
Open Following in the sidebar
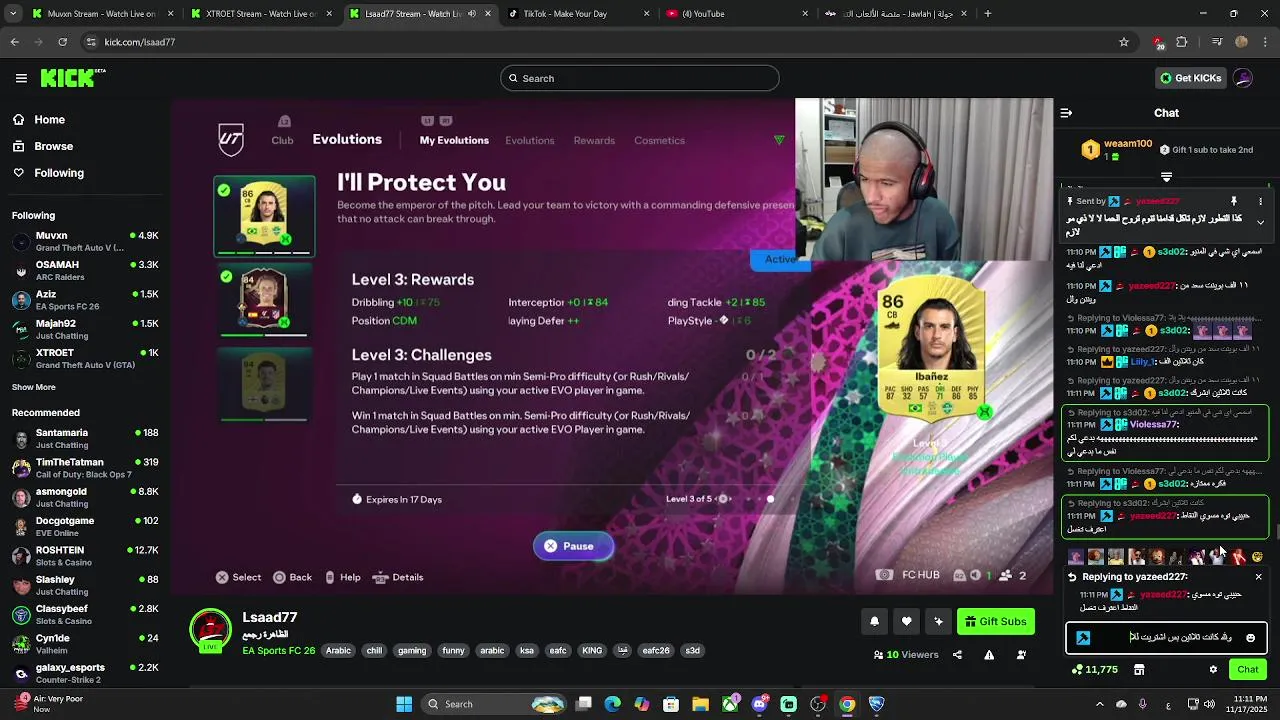pyautogui.click(x=59, y=173)
